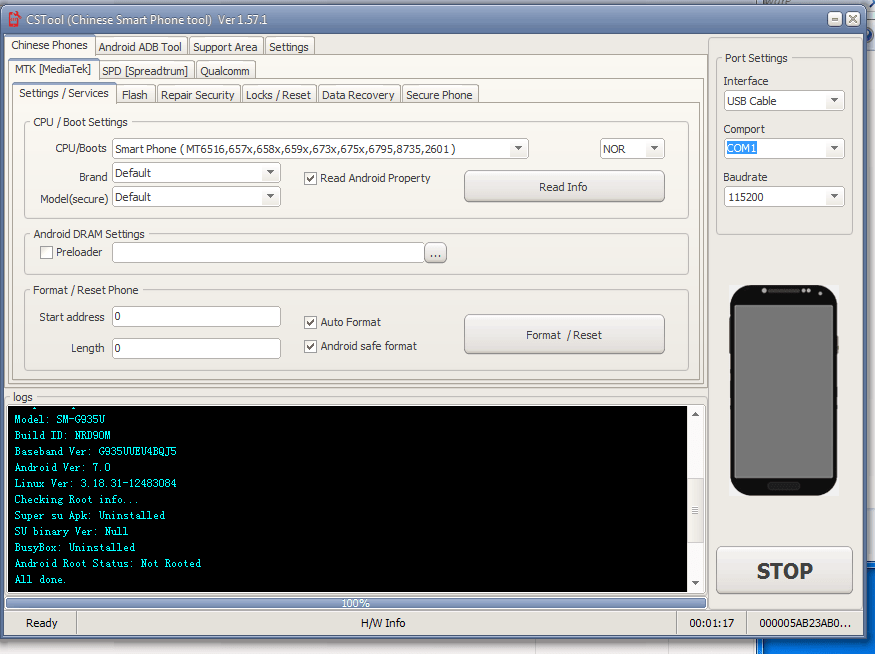Screen dimensions: 875x654
Task: Go to Support Area tab
Action: click(225, 47)
